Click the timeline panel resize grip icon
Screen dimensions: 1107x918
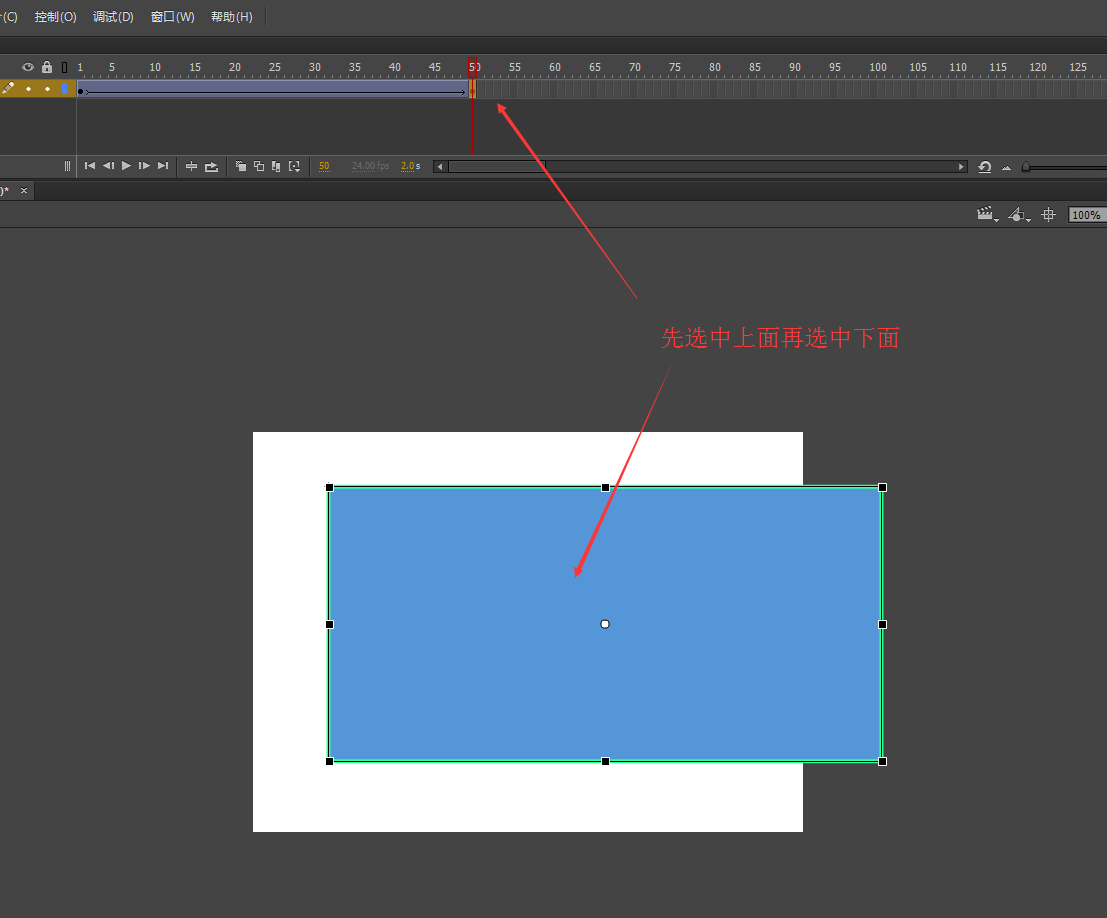[67, 166]
